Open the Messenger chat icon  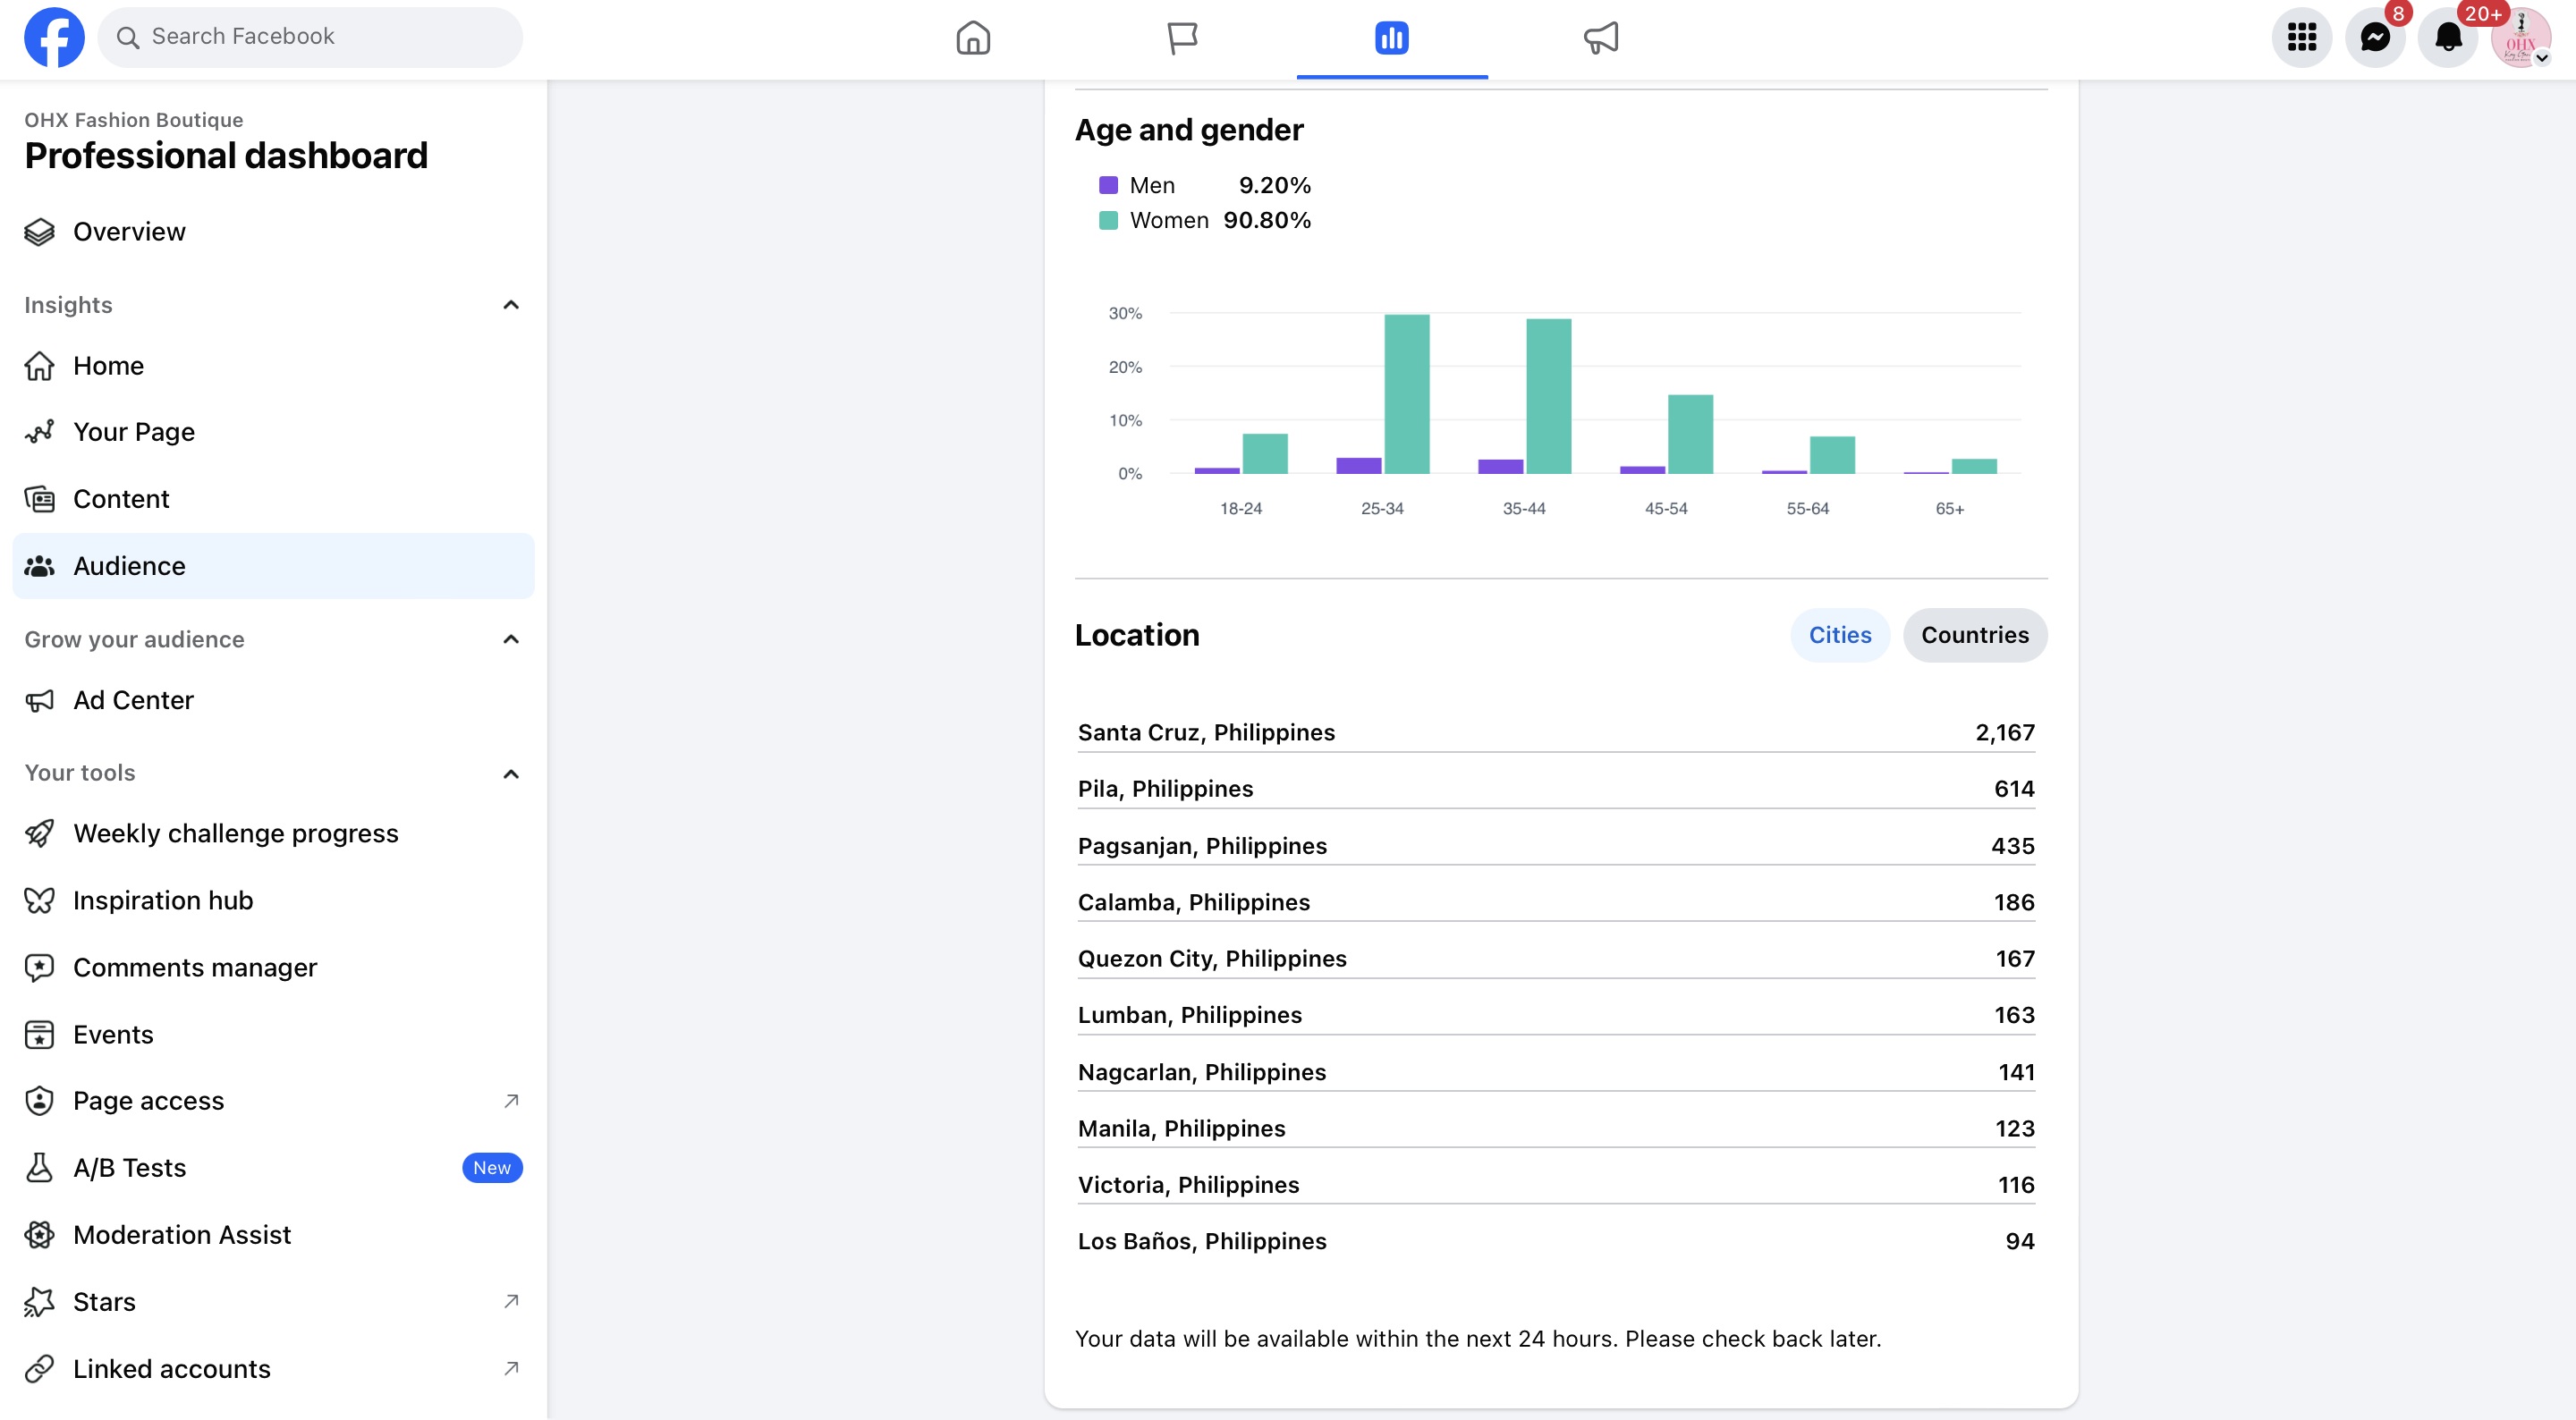click(2374, 38)
